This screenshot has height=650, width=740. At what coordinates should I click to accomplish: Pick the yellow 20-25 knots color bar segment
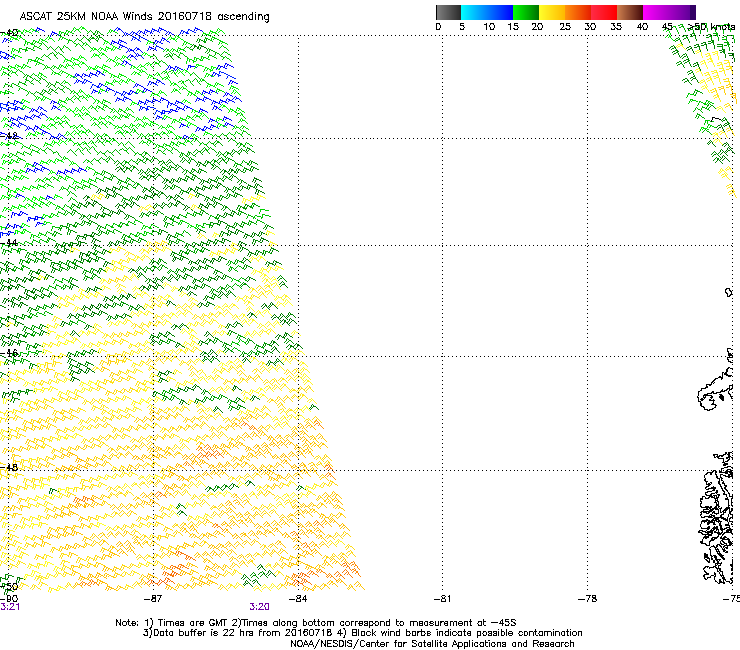[552, 12]
